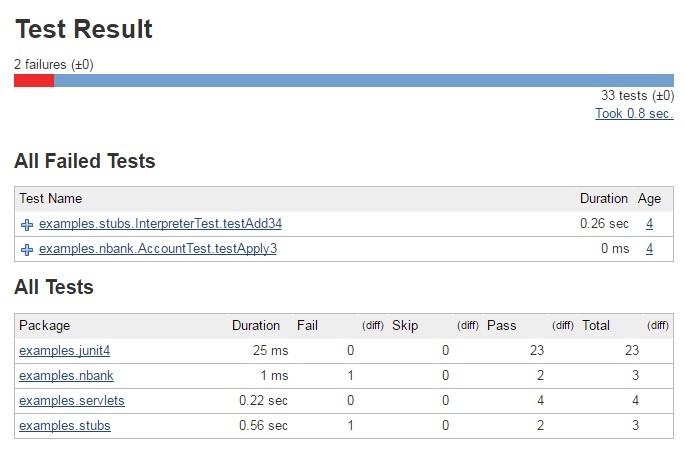Open the age link for testAdd34
The height and width of the screenshot is (450, 685).
point(649,224)
